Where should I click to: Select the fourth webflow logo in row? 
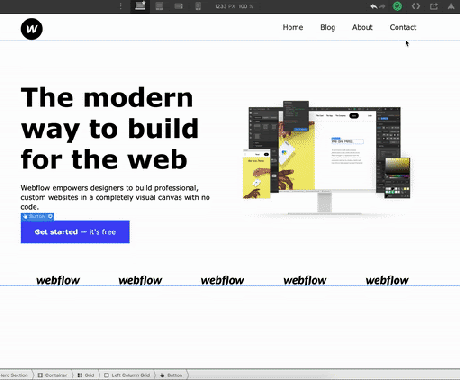pos(305,281)
